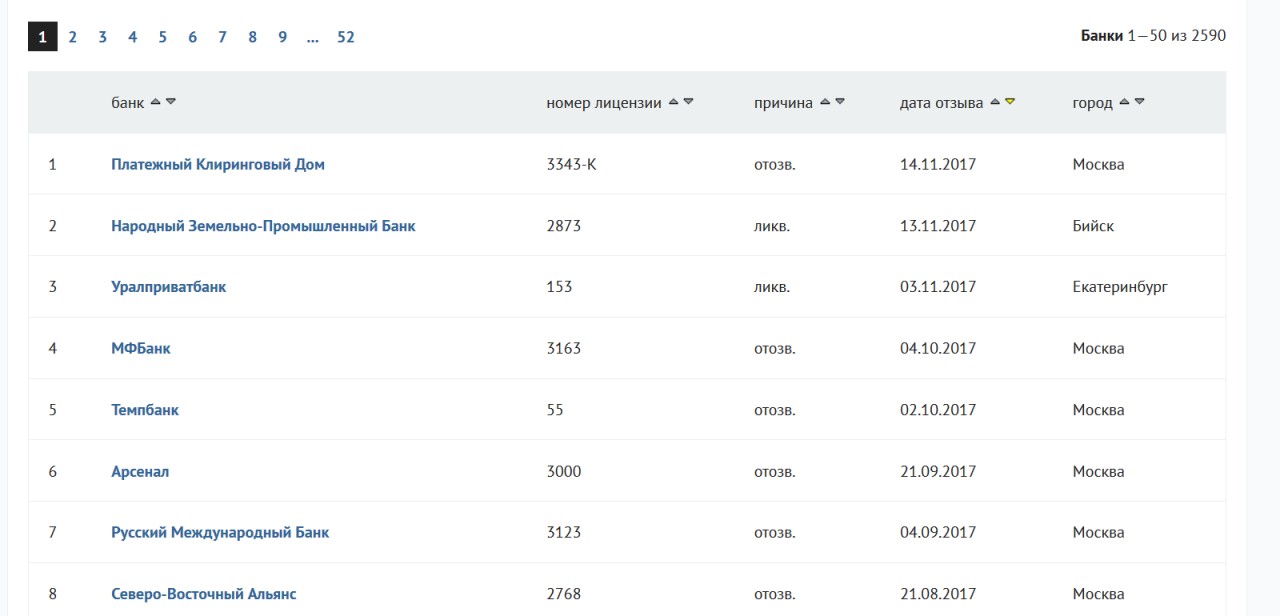The height and width of the screenshot is (616, 1280).
Task: Go to page 2
Action: tap(72, 37)
